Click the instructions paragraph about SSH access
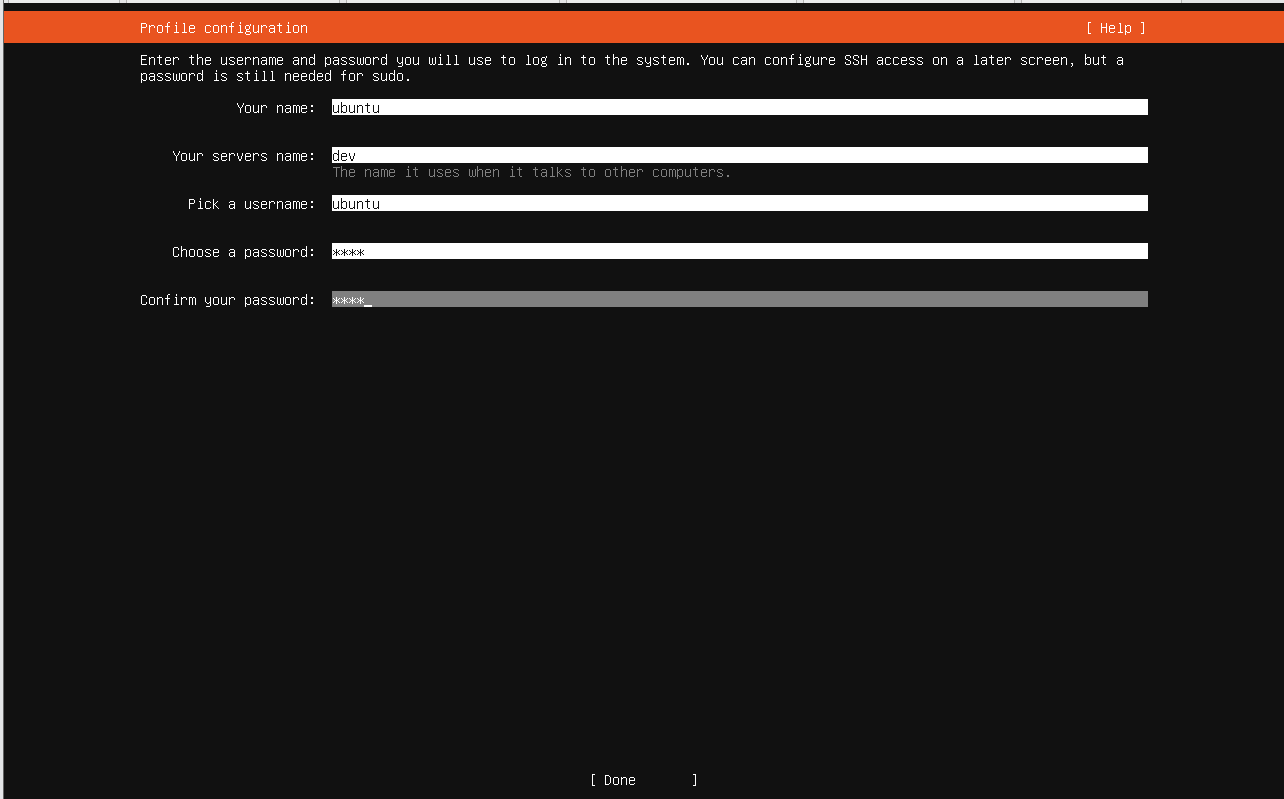 pyautogui.click(x=632, y=68)
